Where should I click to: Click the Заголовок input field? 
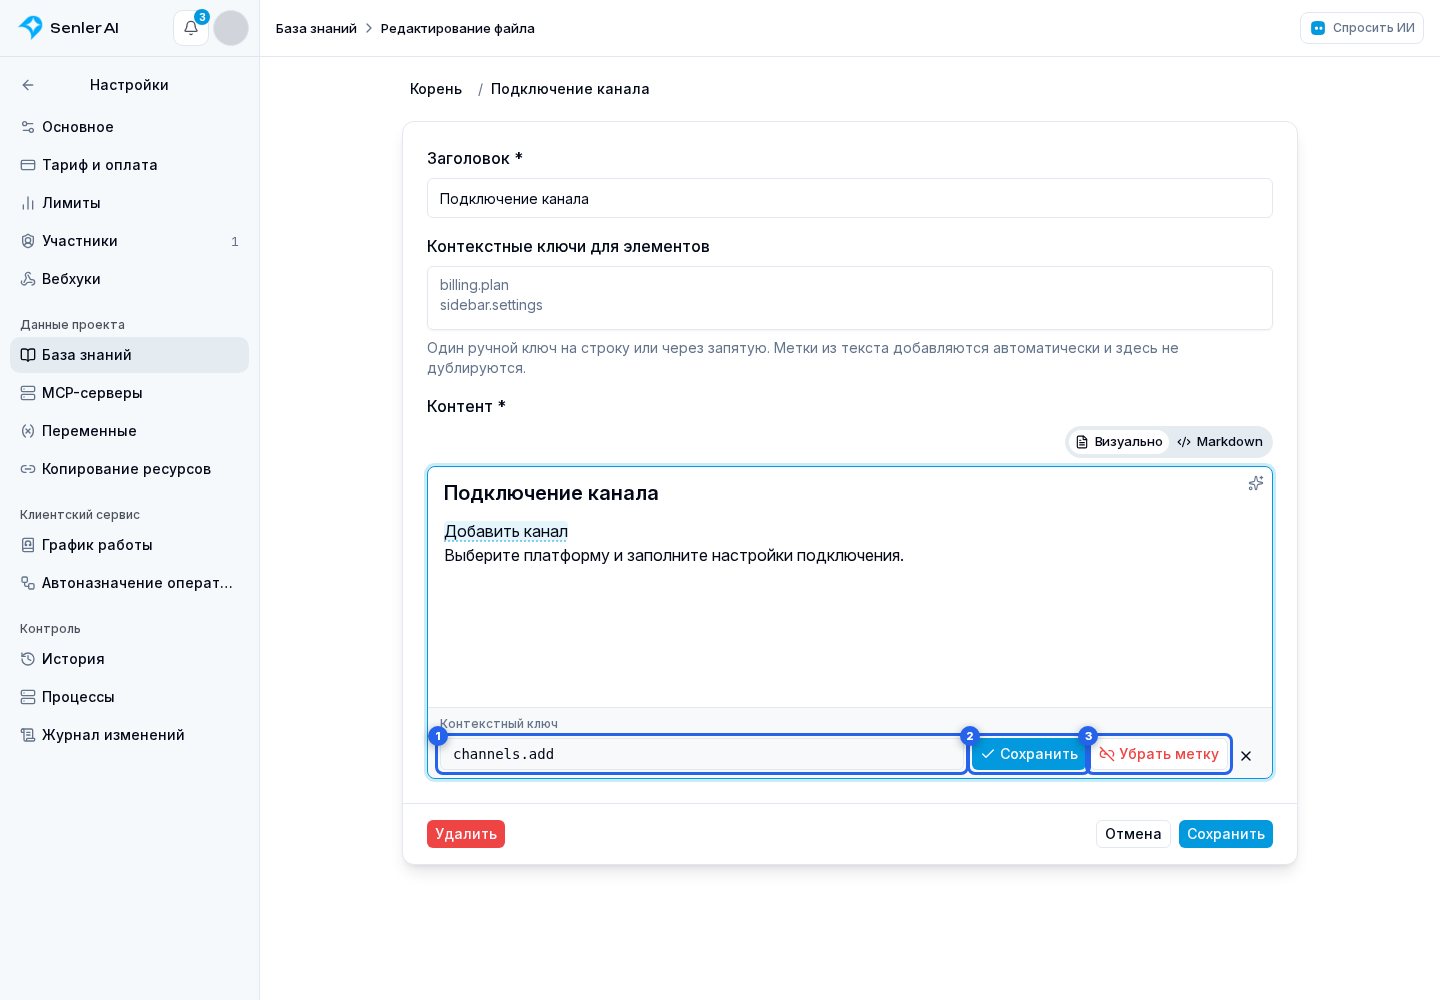click(850, 198)
